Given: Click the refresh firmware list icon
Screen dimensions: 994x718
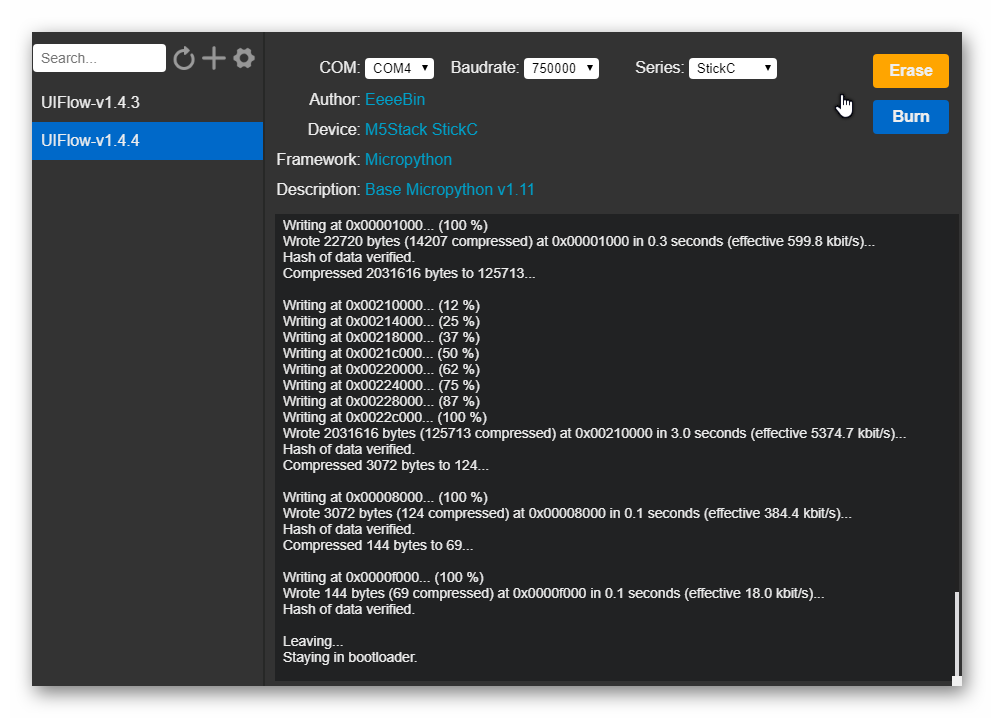Looking at the screenshot, I should (184, 58).
